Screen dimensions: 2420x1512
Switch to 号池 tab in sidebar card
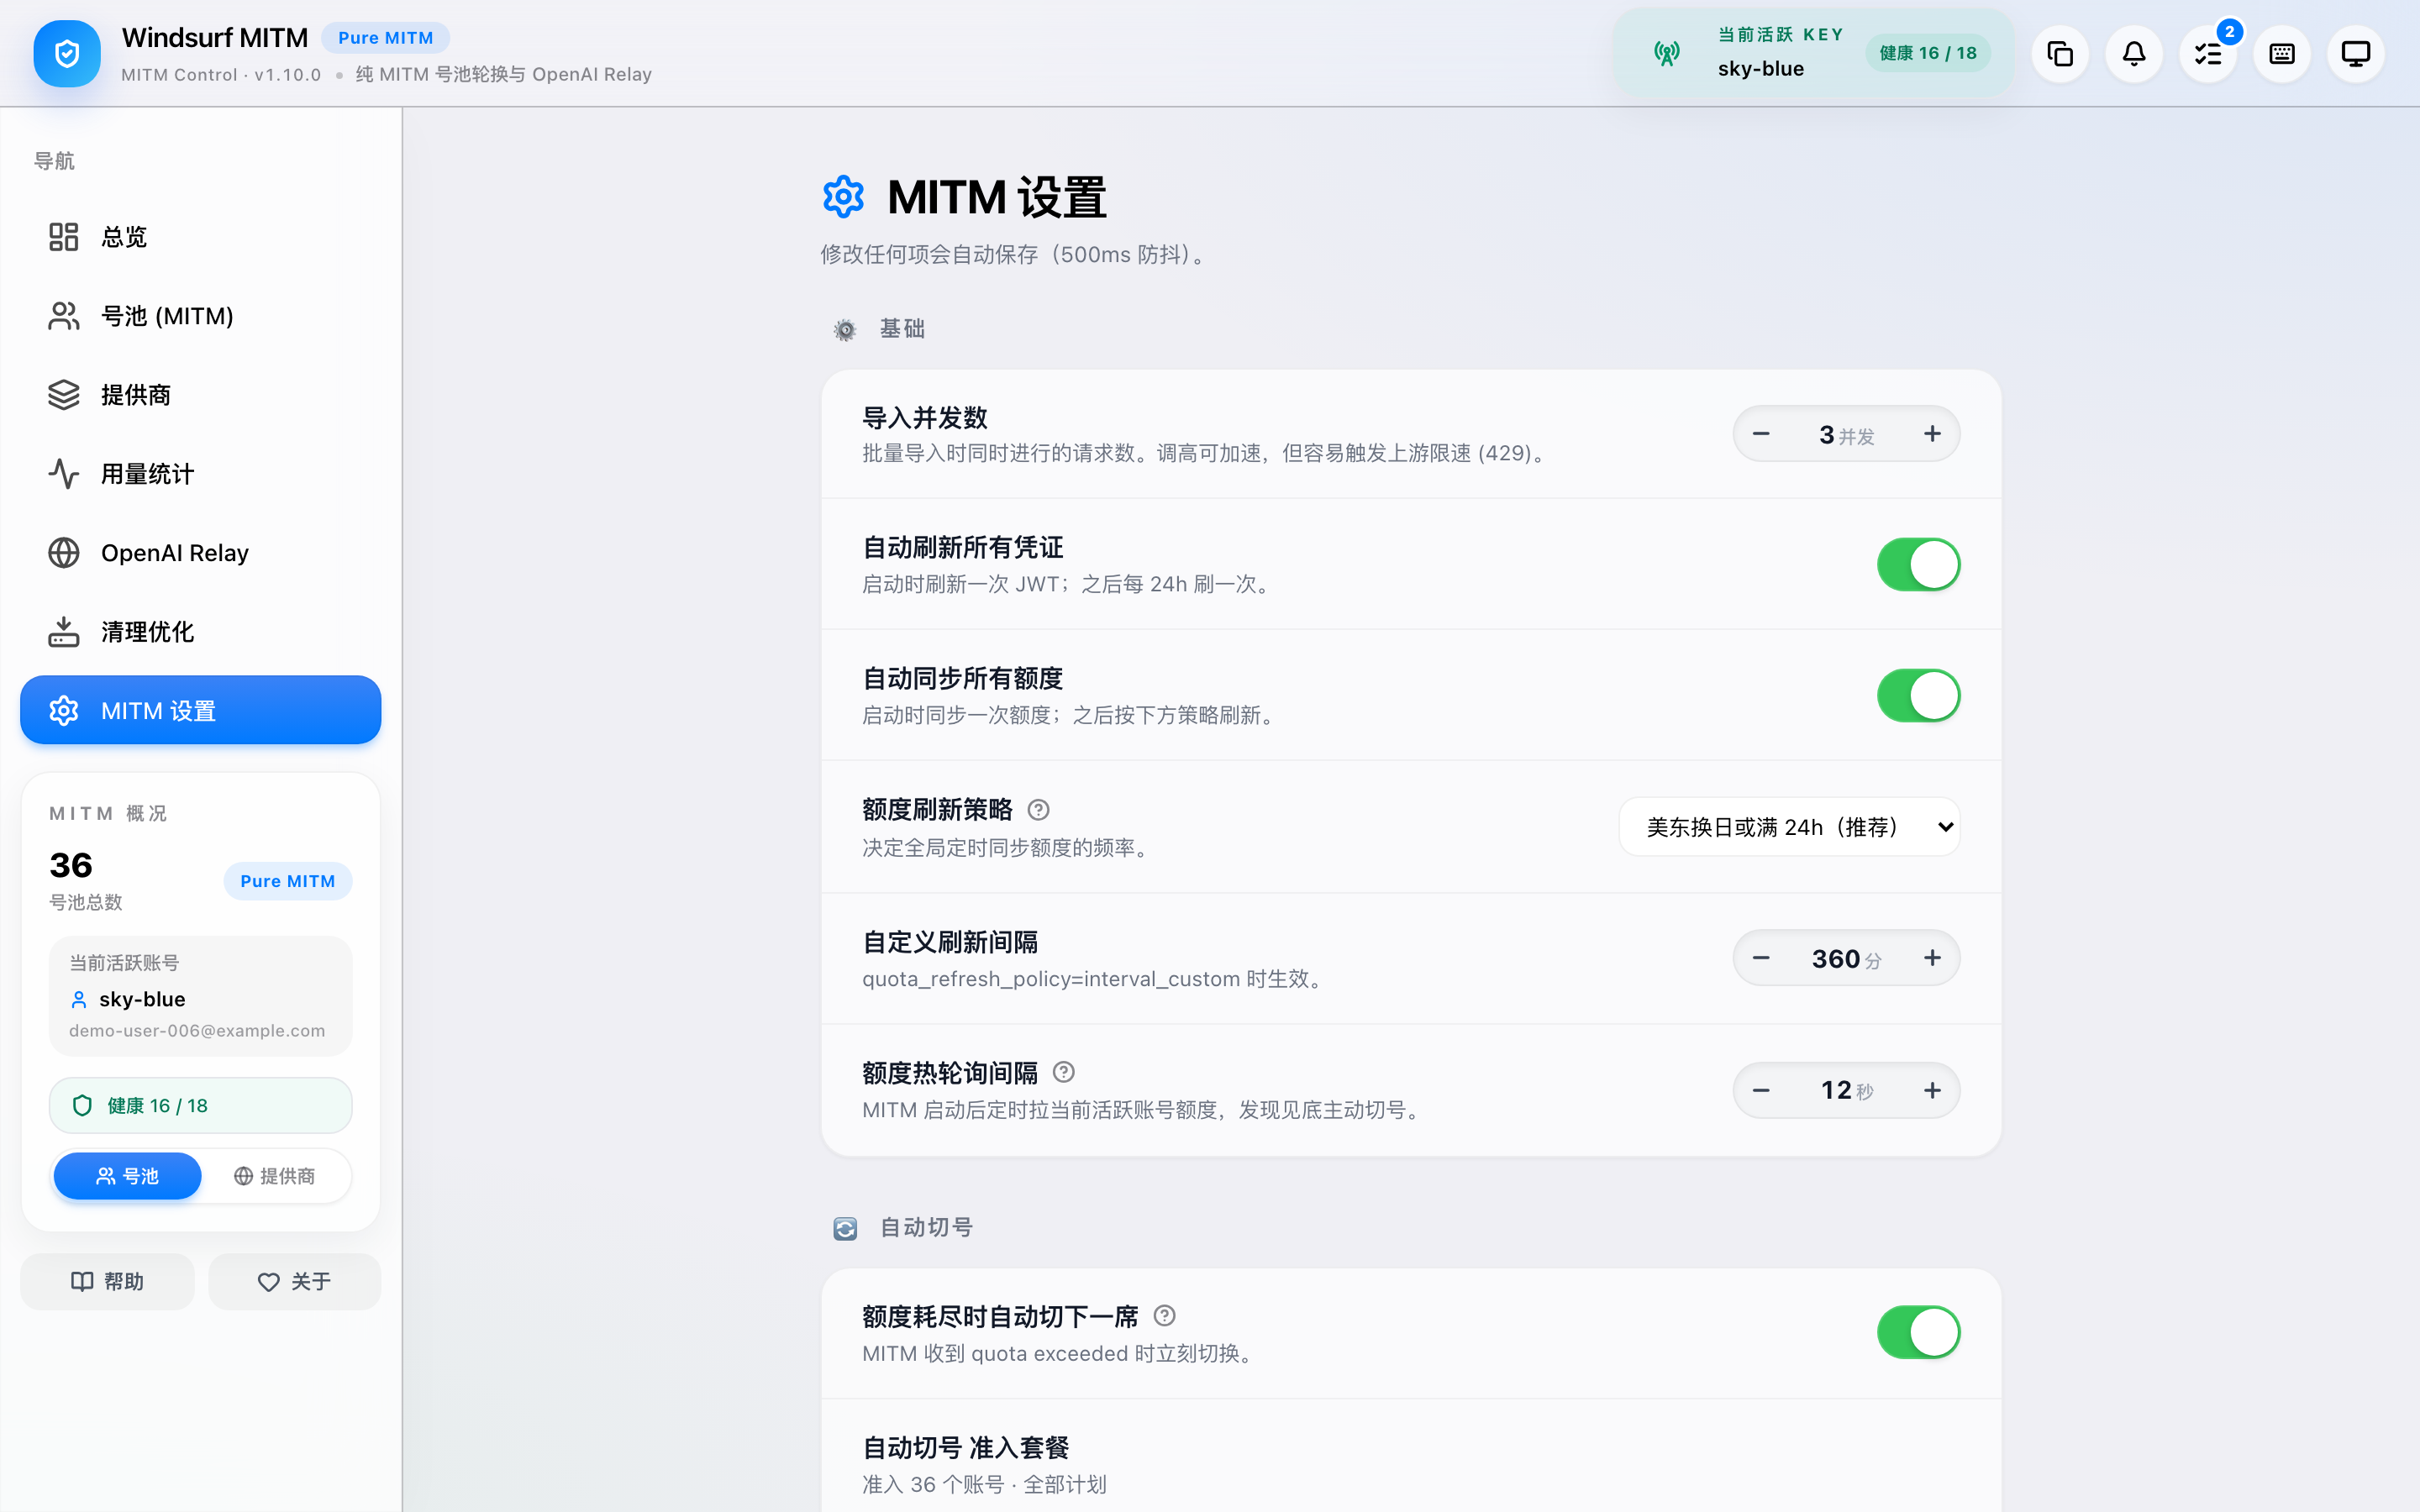tap(127, 1176)
